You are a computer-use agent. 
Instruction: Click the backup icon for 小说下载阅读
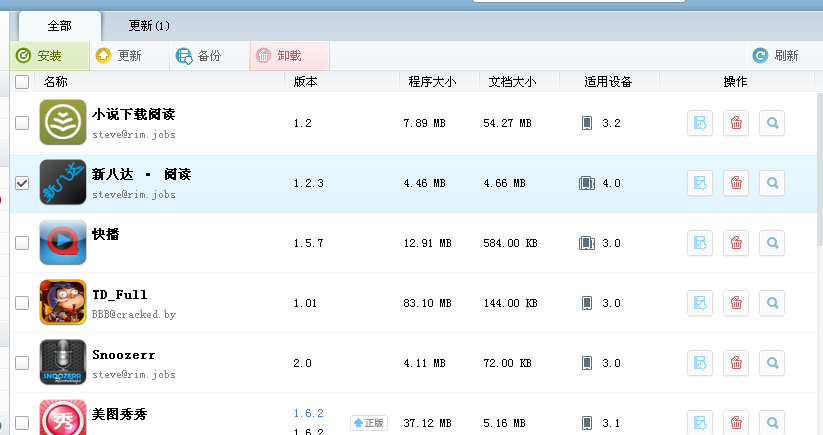click(x=700, y=123)
